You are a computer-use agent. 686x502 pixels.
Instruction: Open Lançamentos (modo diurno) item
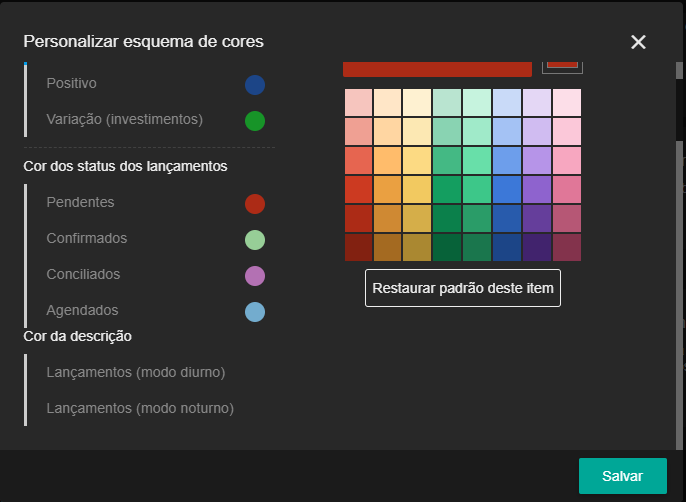pyautogui.click(x=135, y=372)
